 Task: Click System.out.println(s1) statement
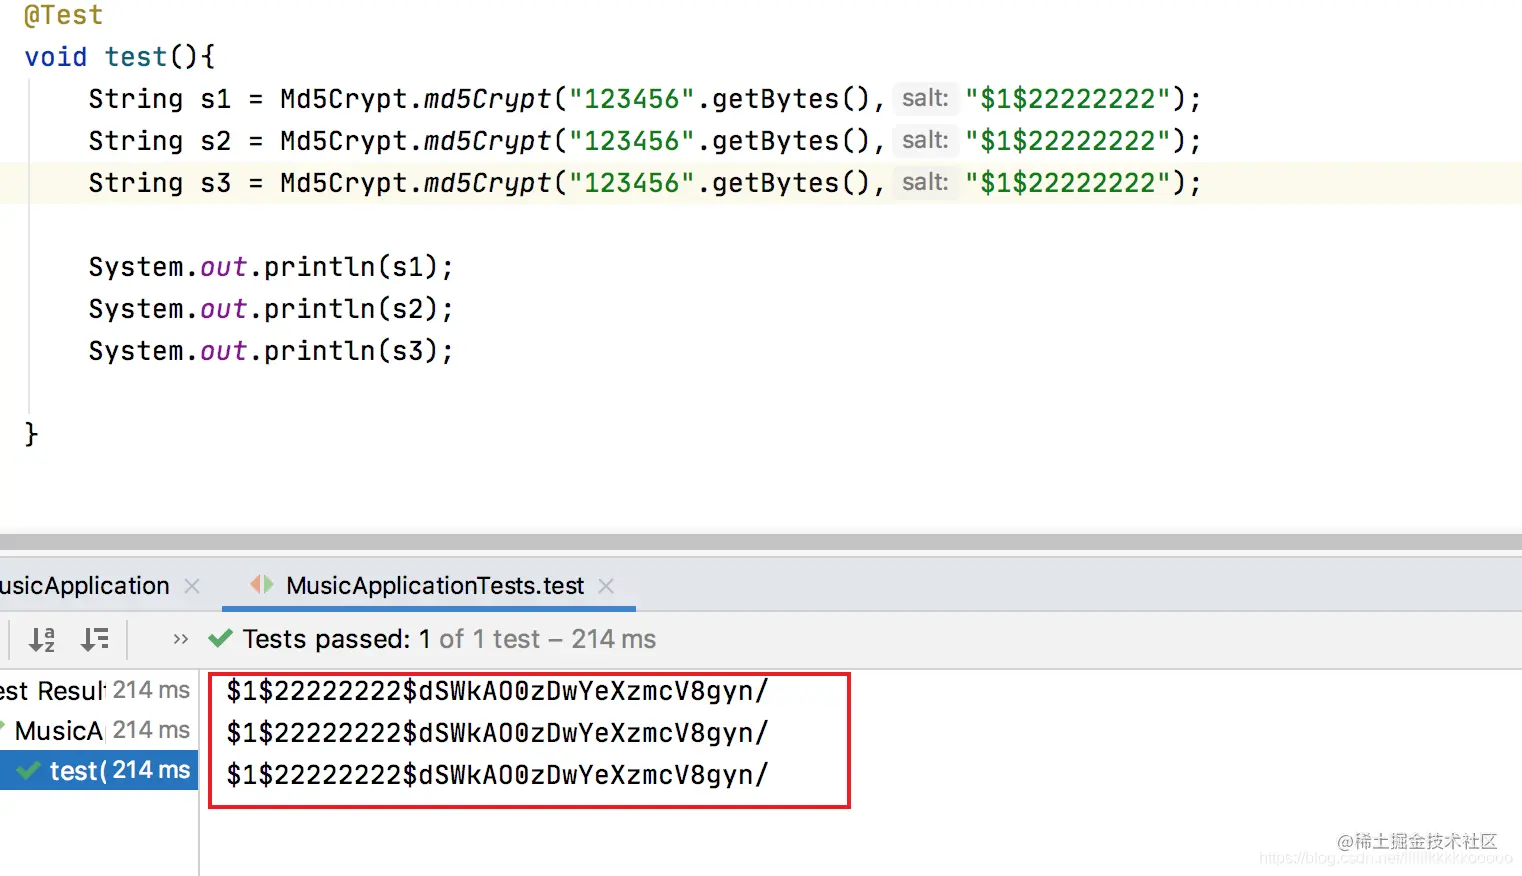click(271, 267)
